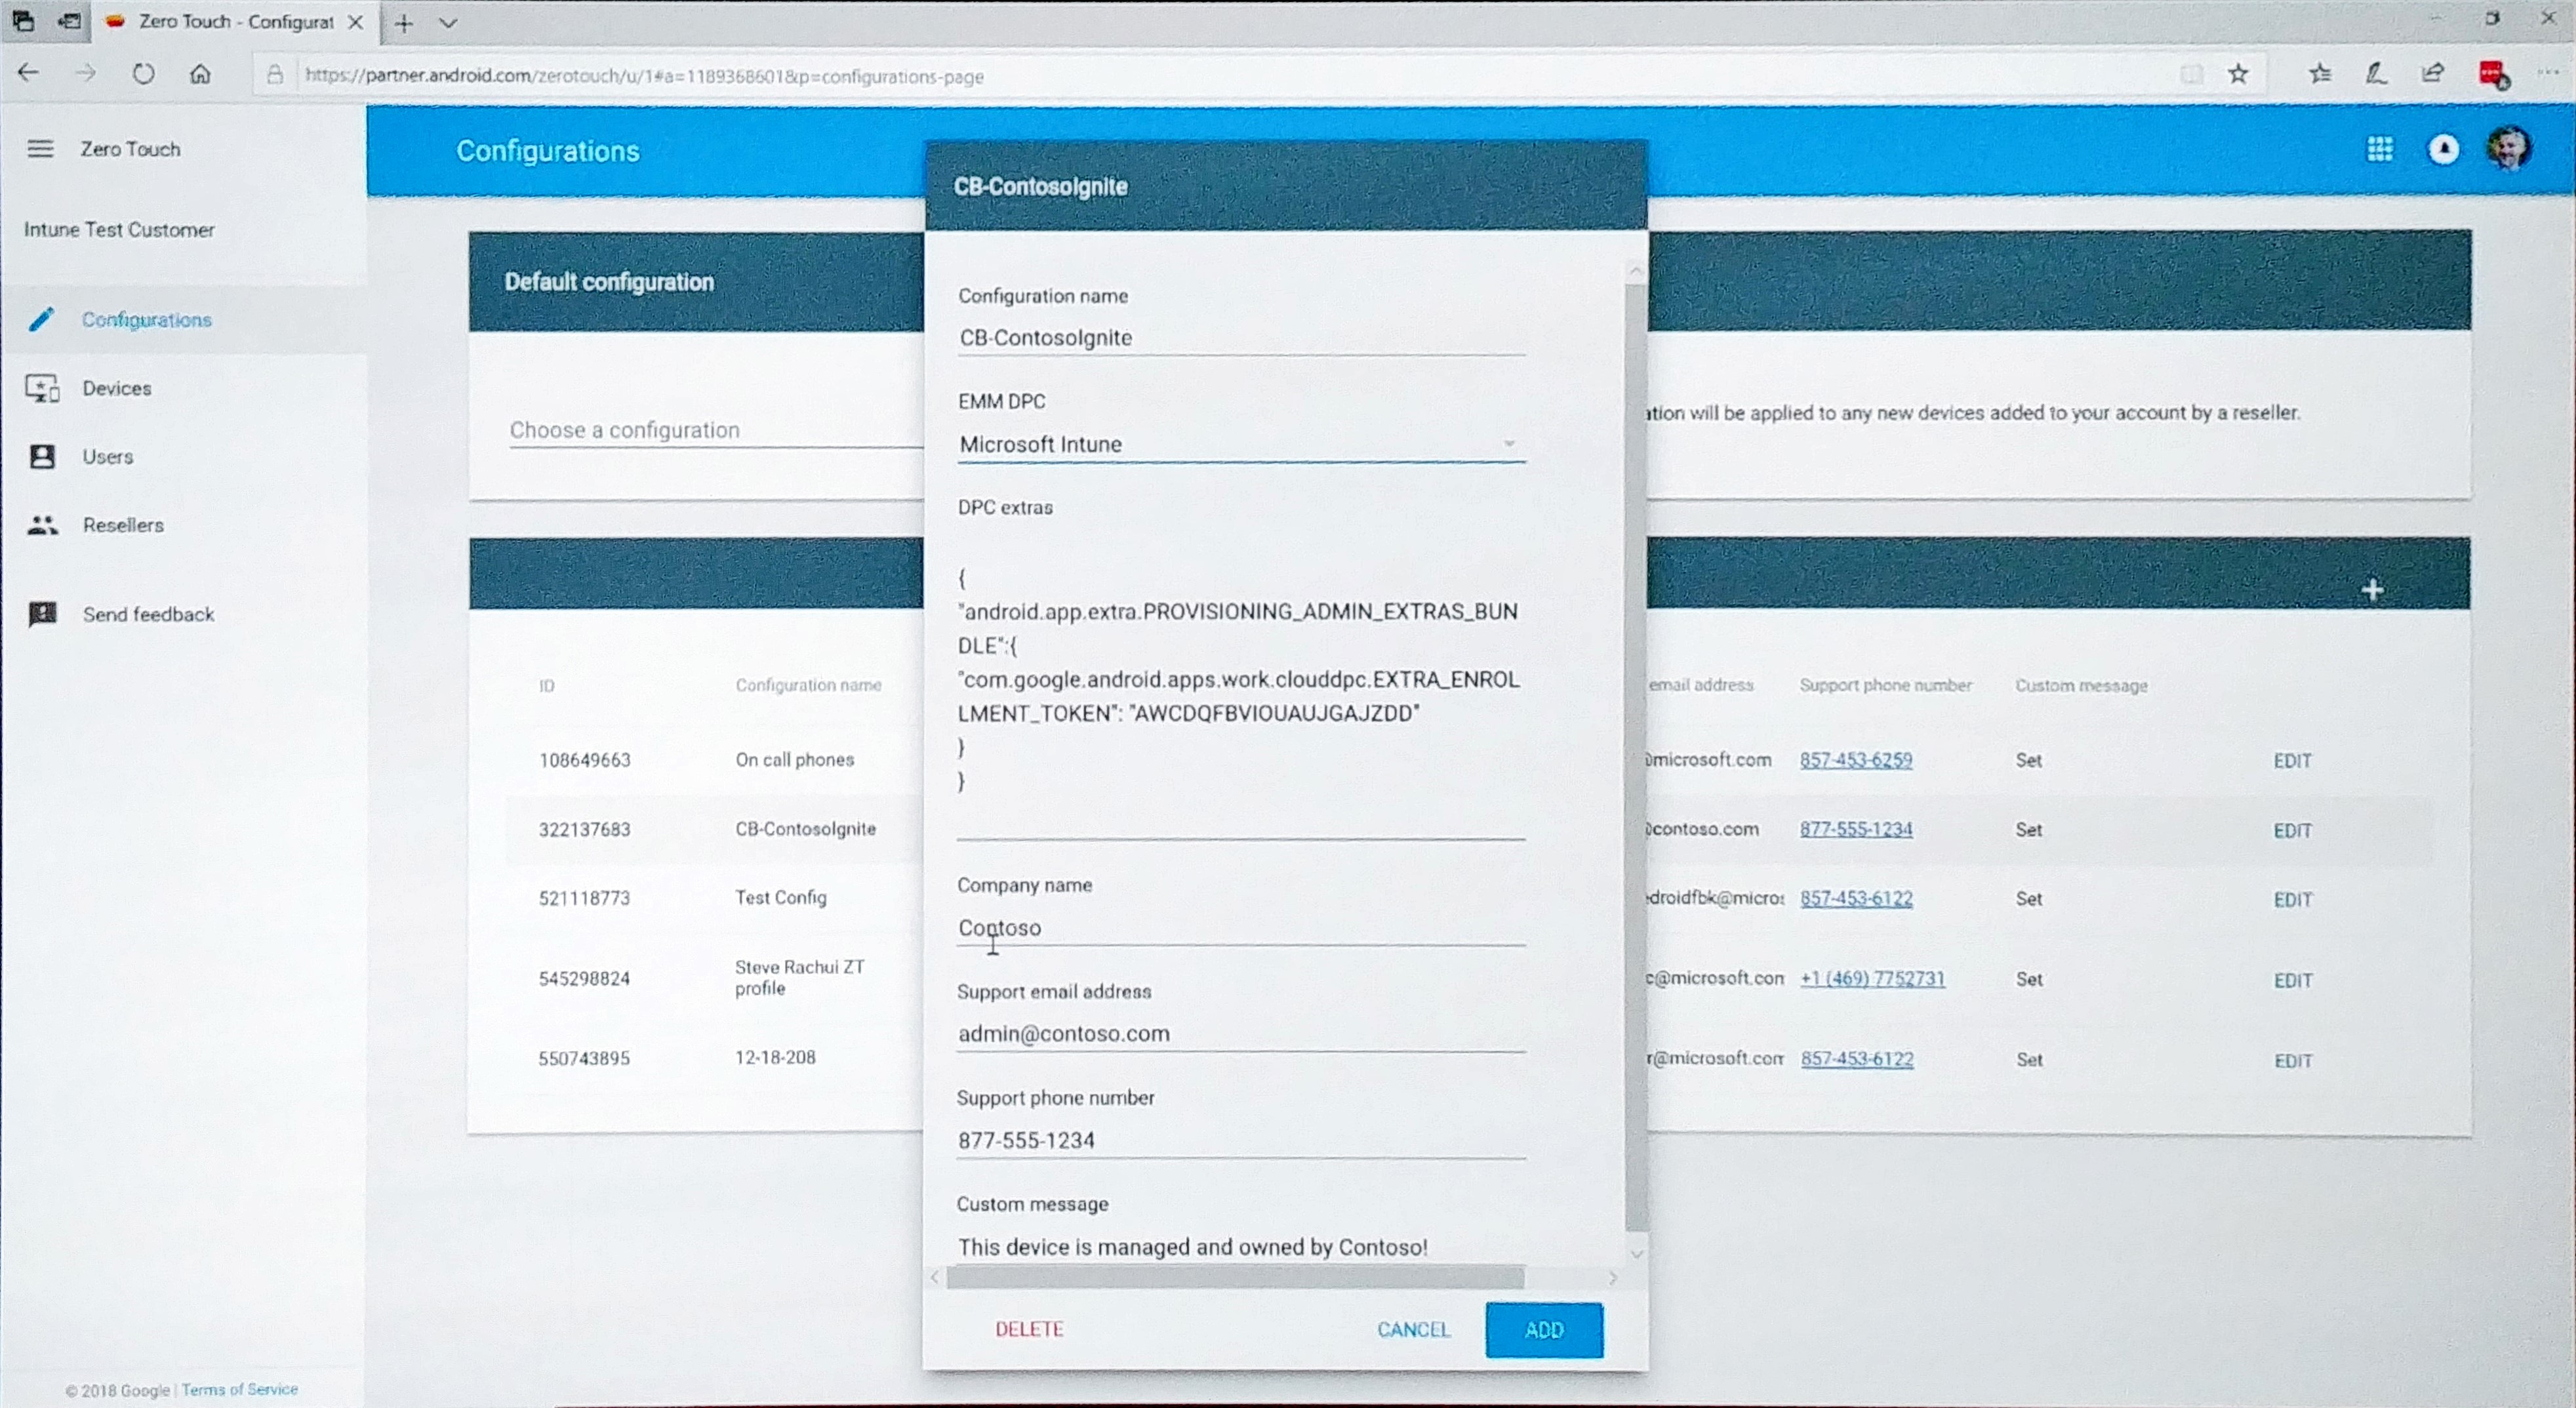The width and height of the screenshot is (2576, 1408).
Task: Open Users from the sidebar
Action: [x=108, y=457]
